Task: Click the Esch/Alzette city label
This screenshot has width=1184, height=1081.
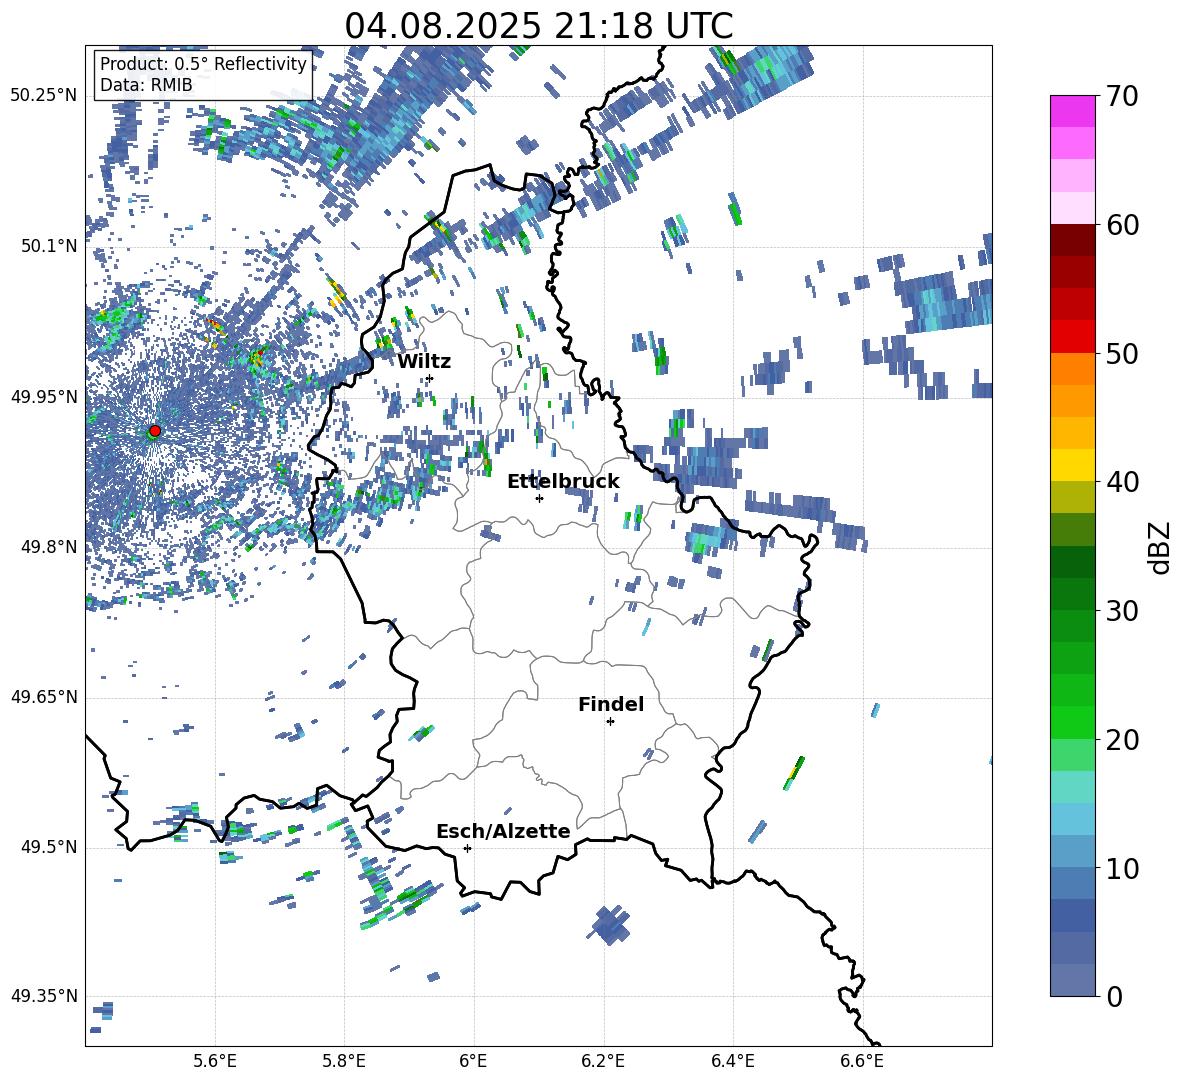Action: coord(504,831)
